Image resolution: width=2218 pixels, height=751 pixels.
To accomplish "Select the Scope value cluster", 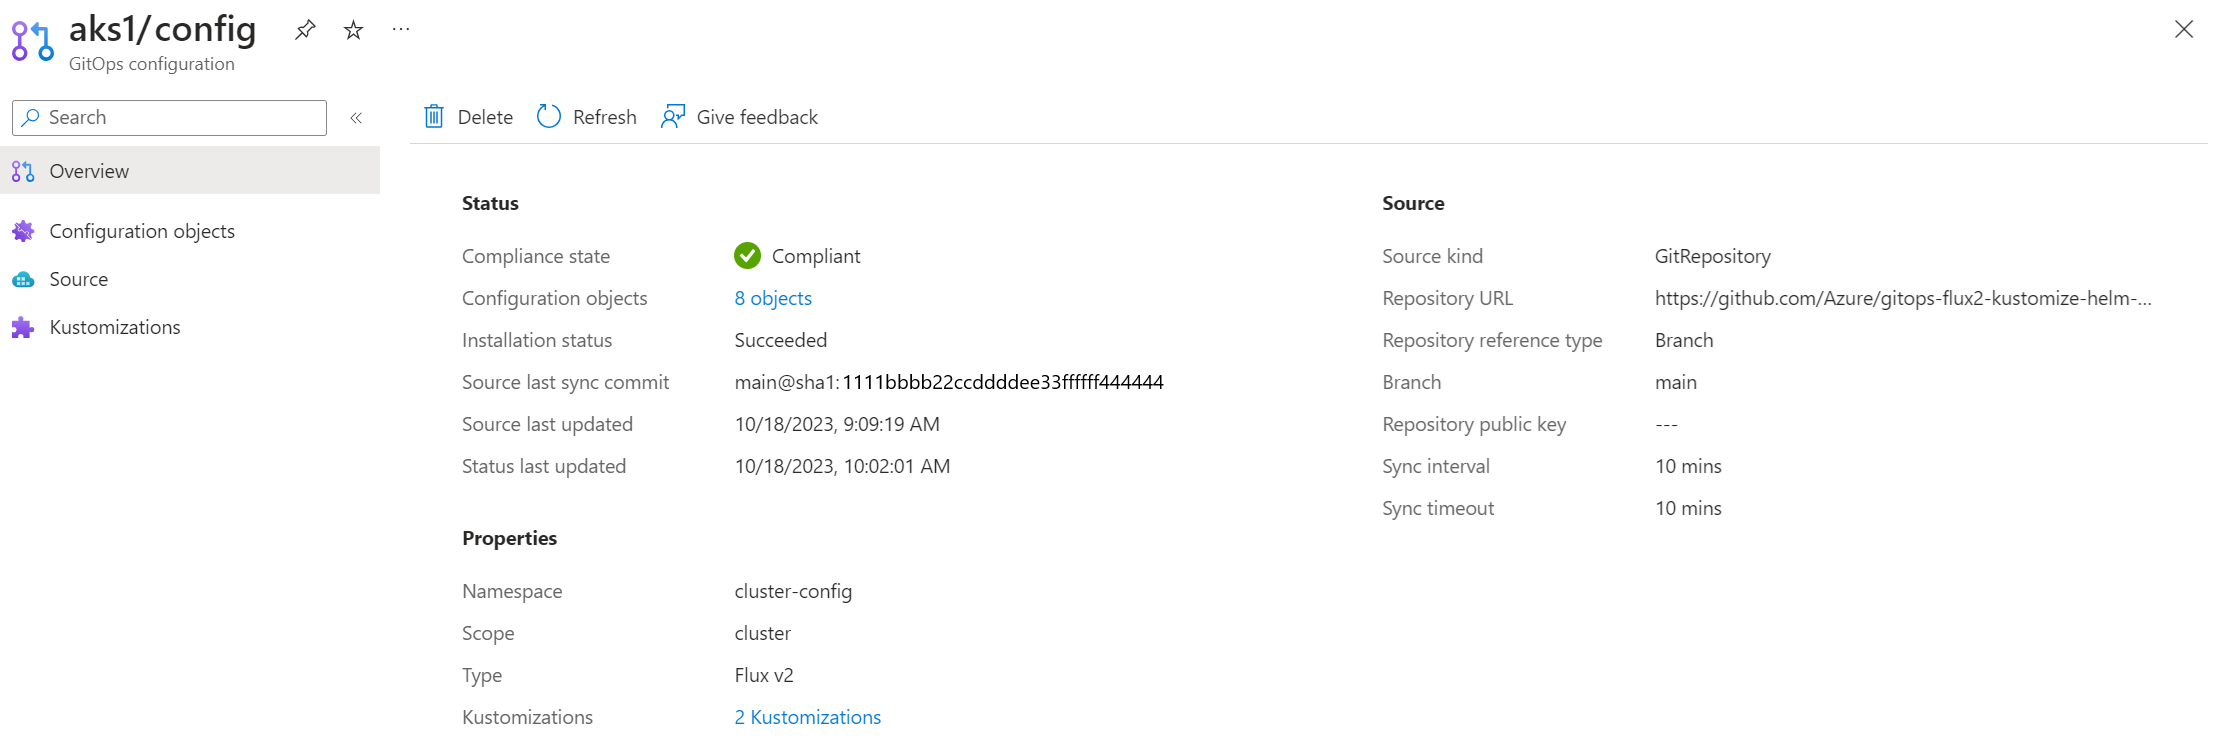I will click(763, 633).
